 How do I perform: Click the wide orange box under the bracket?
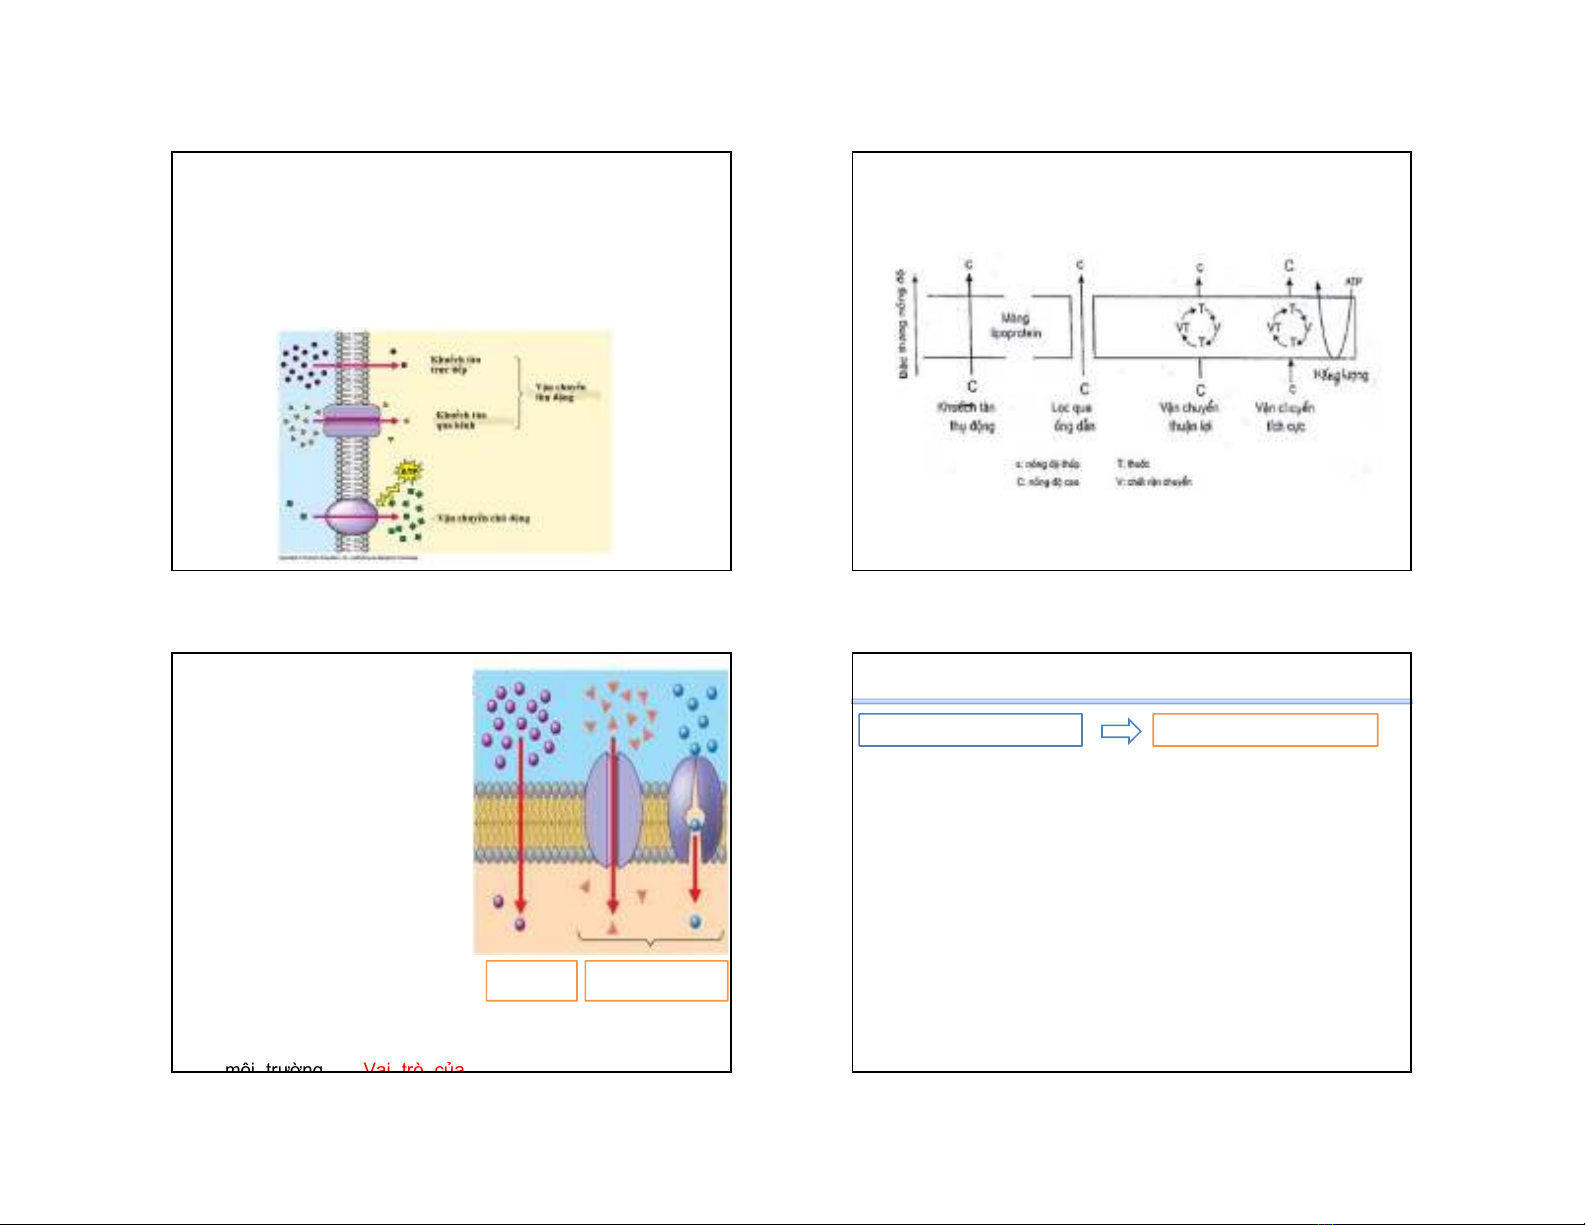(x=656, y=980)
